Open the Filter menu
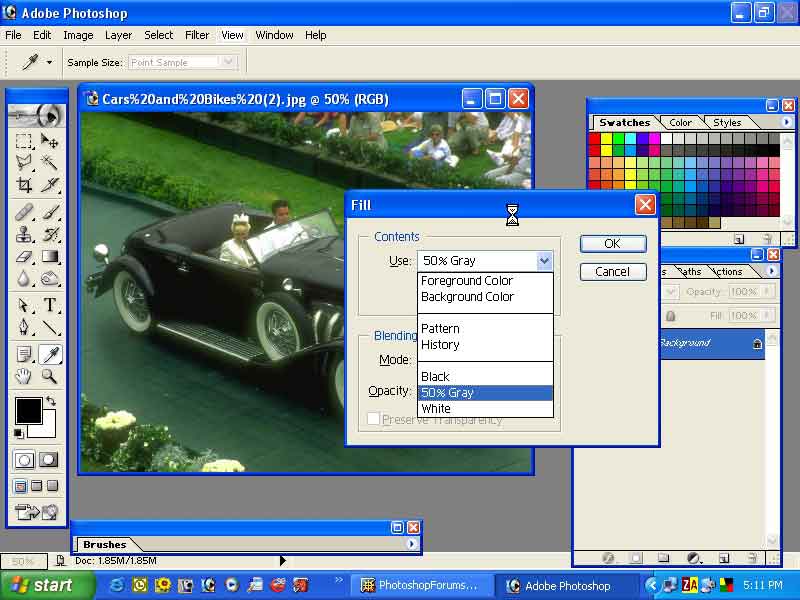Image resolution: width=800 pixels, height=600 pixels. [x=197, y=35]
